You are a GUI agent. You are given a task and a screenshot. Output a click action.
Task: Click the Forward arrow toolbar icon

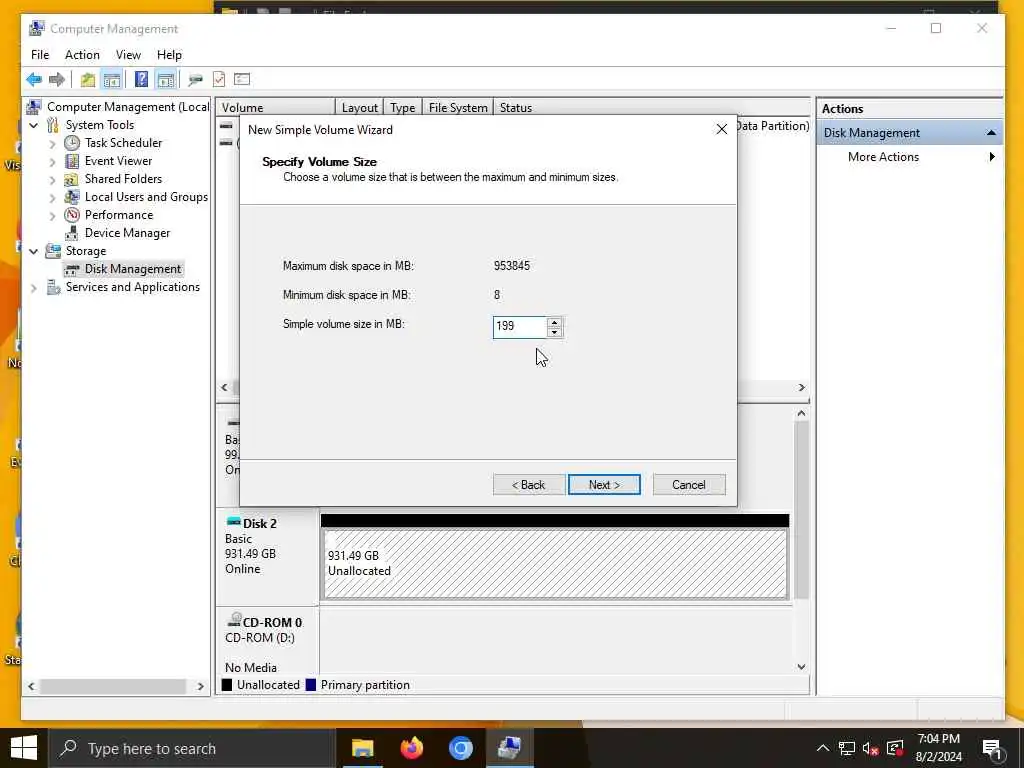click(x=57, y=80)
